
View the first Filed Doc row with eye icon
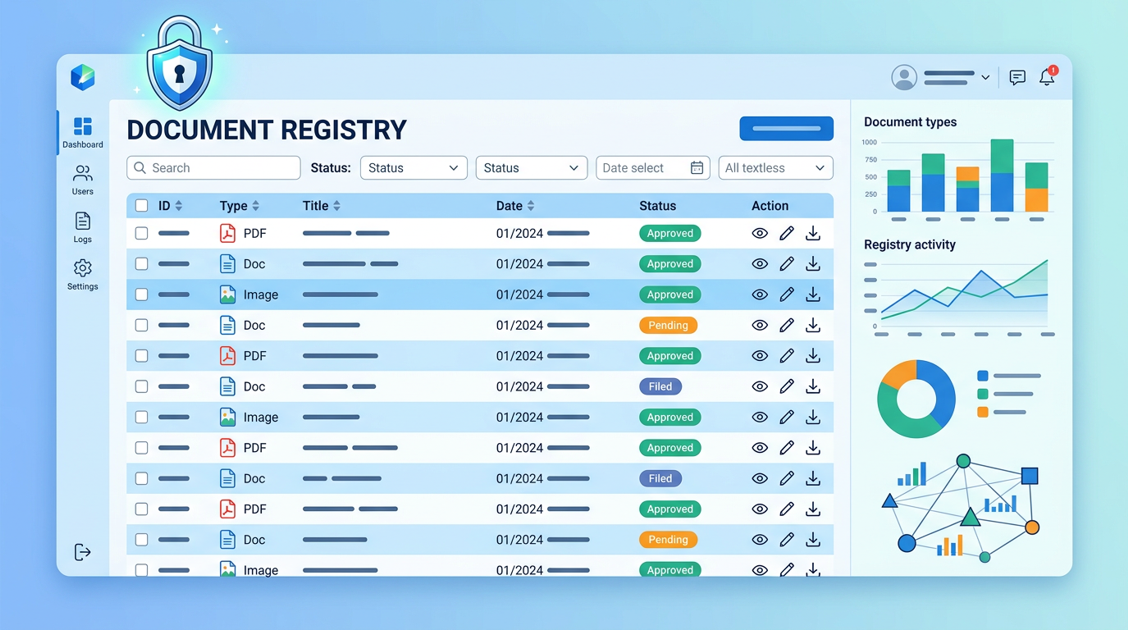pos(760,386)
